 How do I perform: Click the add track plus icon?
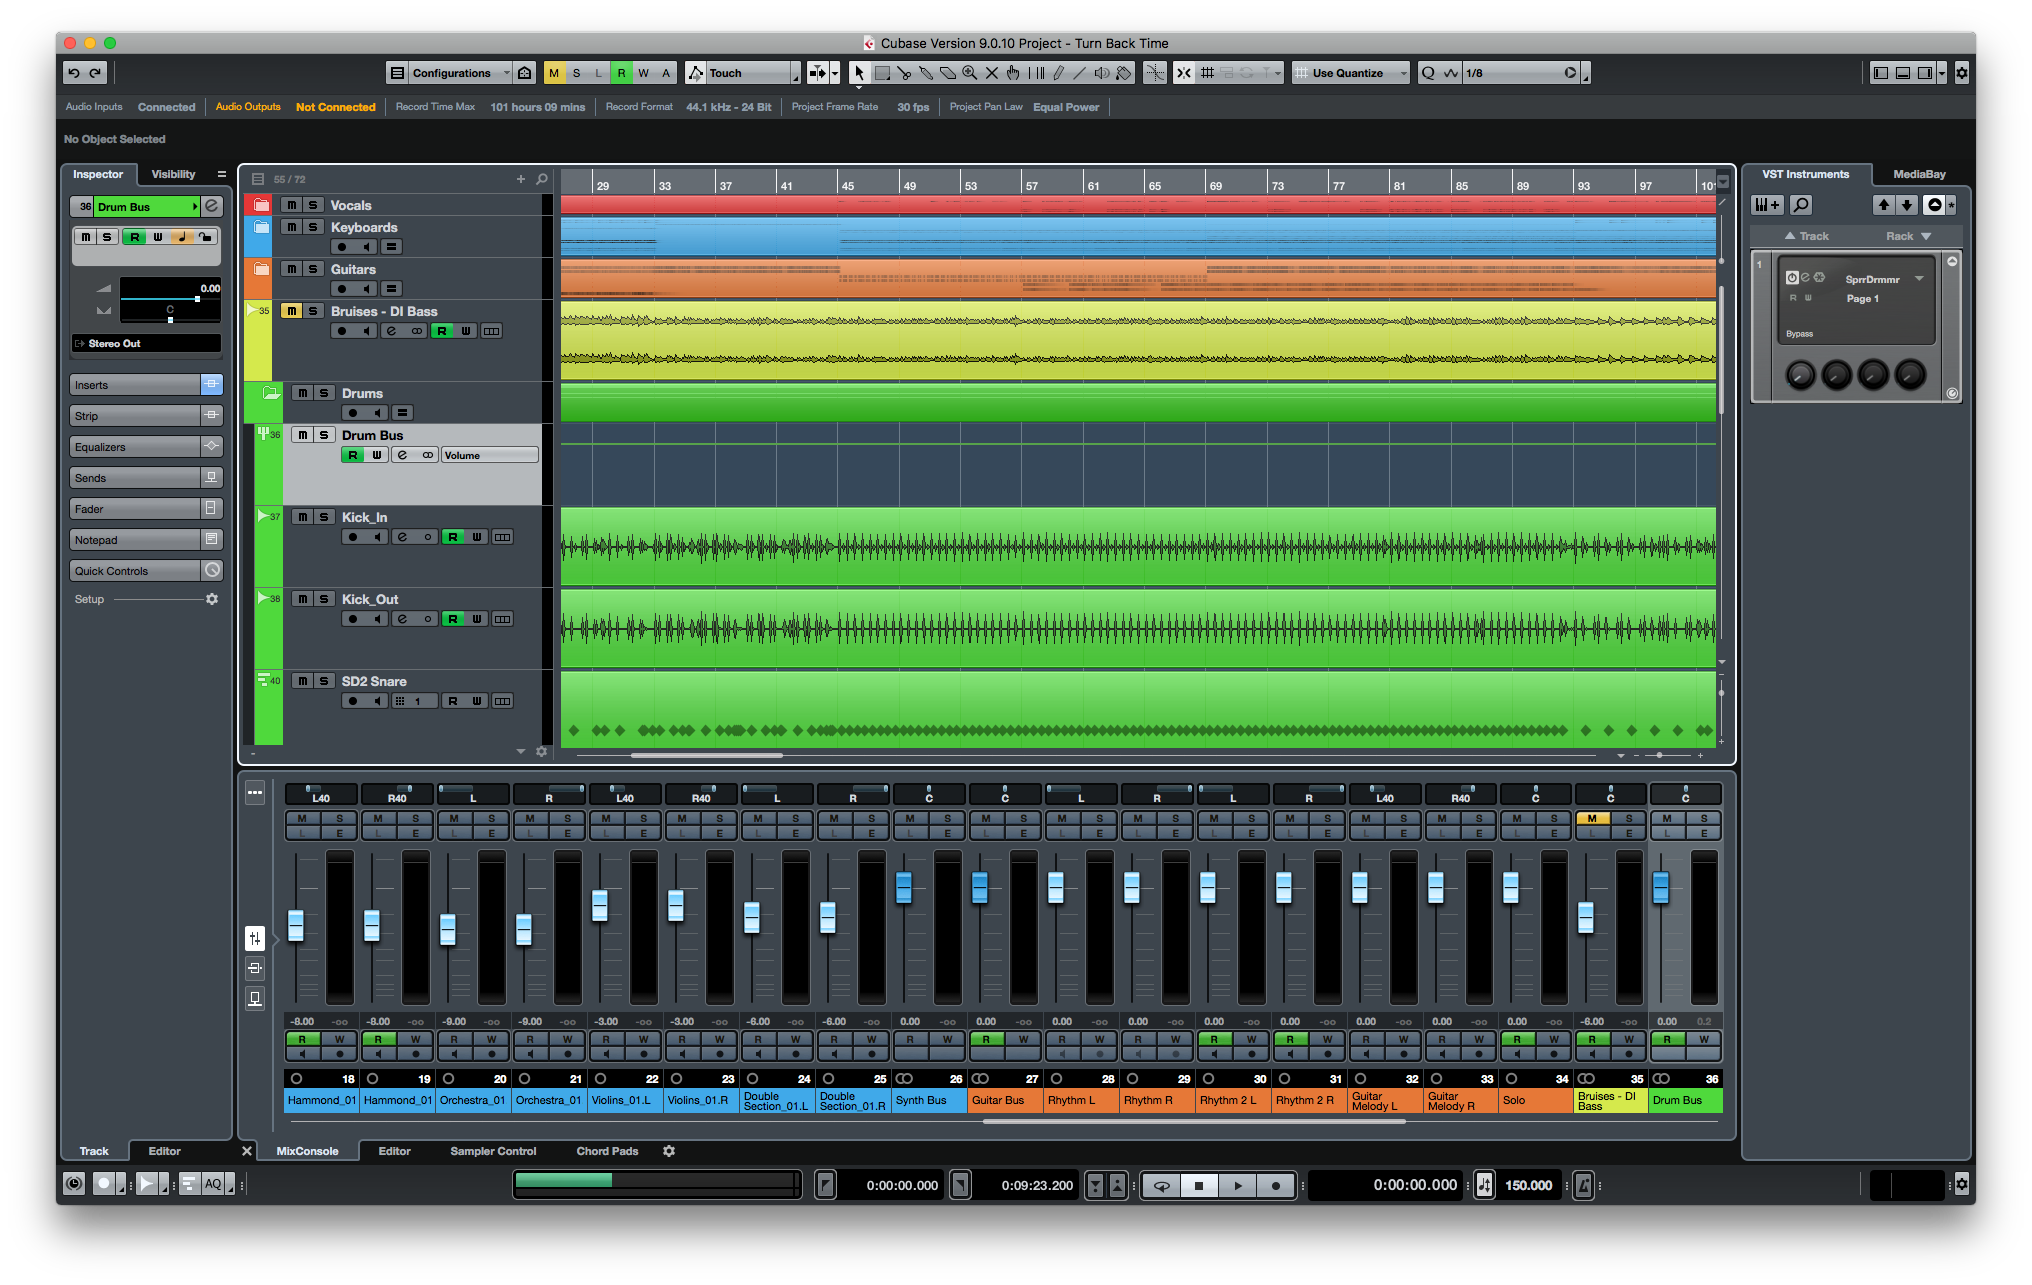(x=521, y=179)
